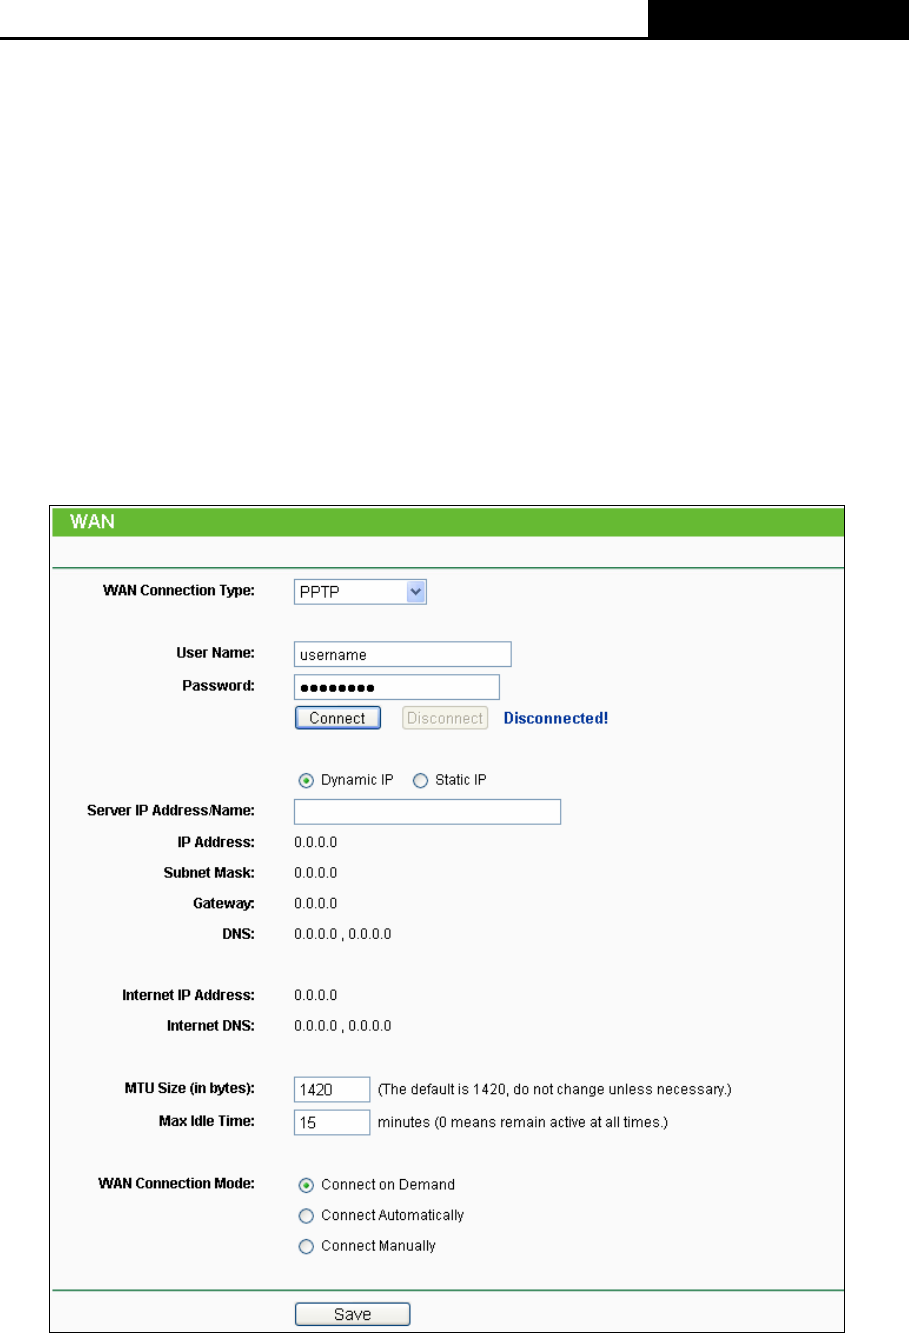Click the Connect button
This screenshot has width=909, height=1333.
click(338, 718)
